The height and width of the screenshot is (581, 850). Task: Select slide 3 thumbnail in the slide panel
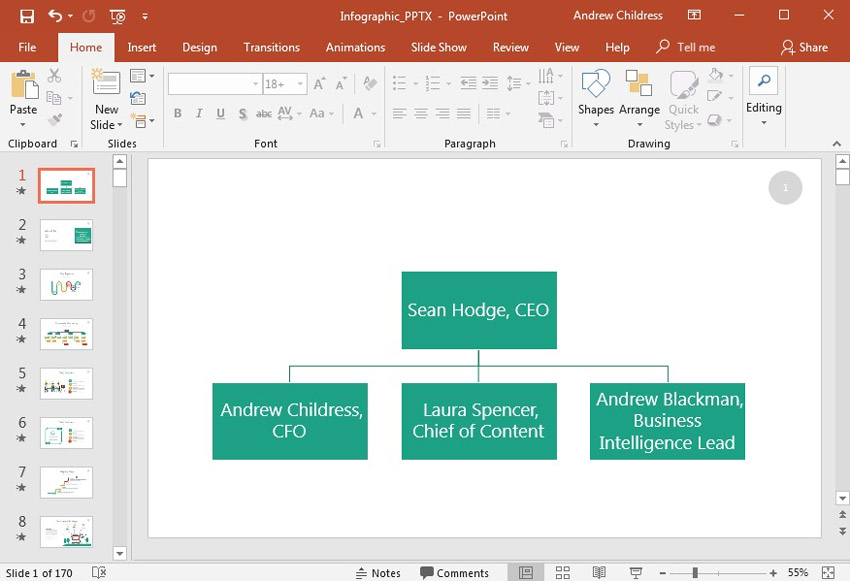(x=65, y=284)
